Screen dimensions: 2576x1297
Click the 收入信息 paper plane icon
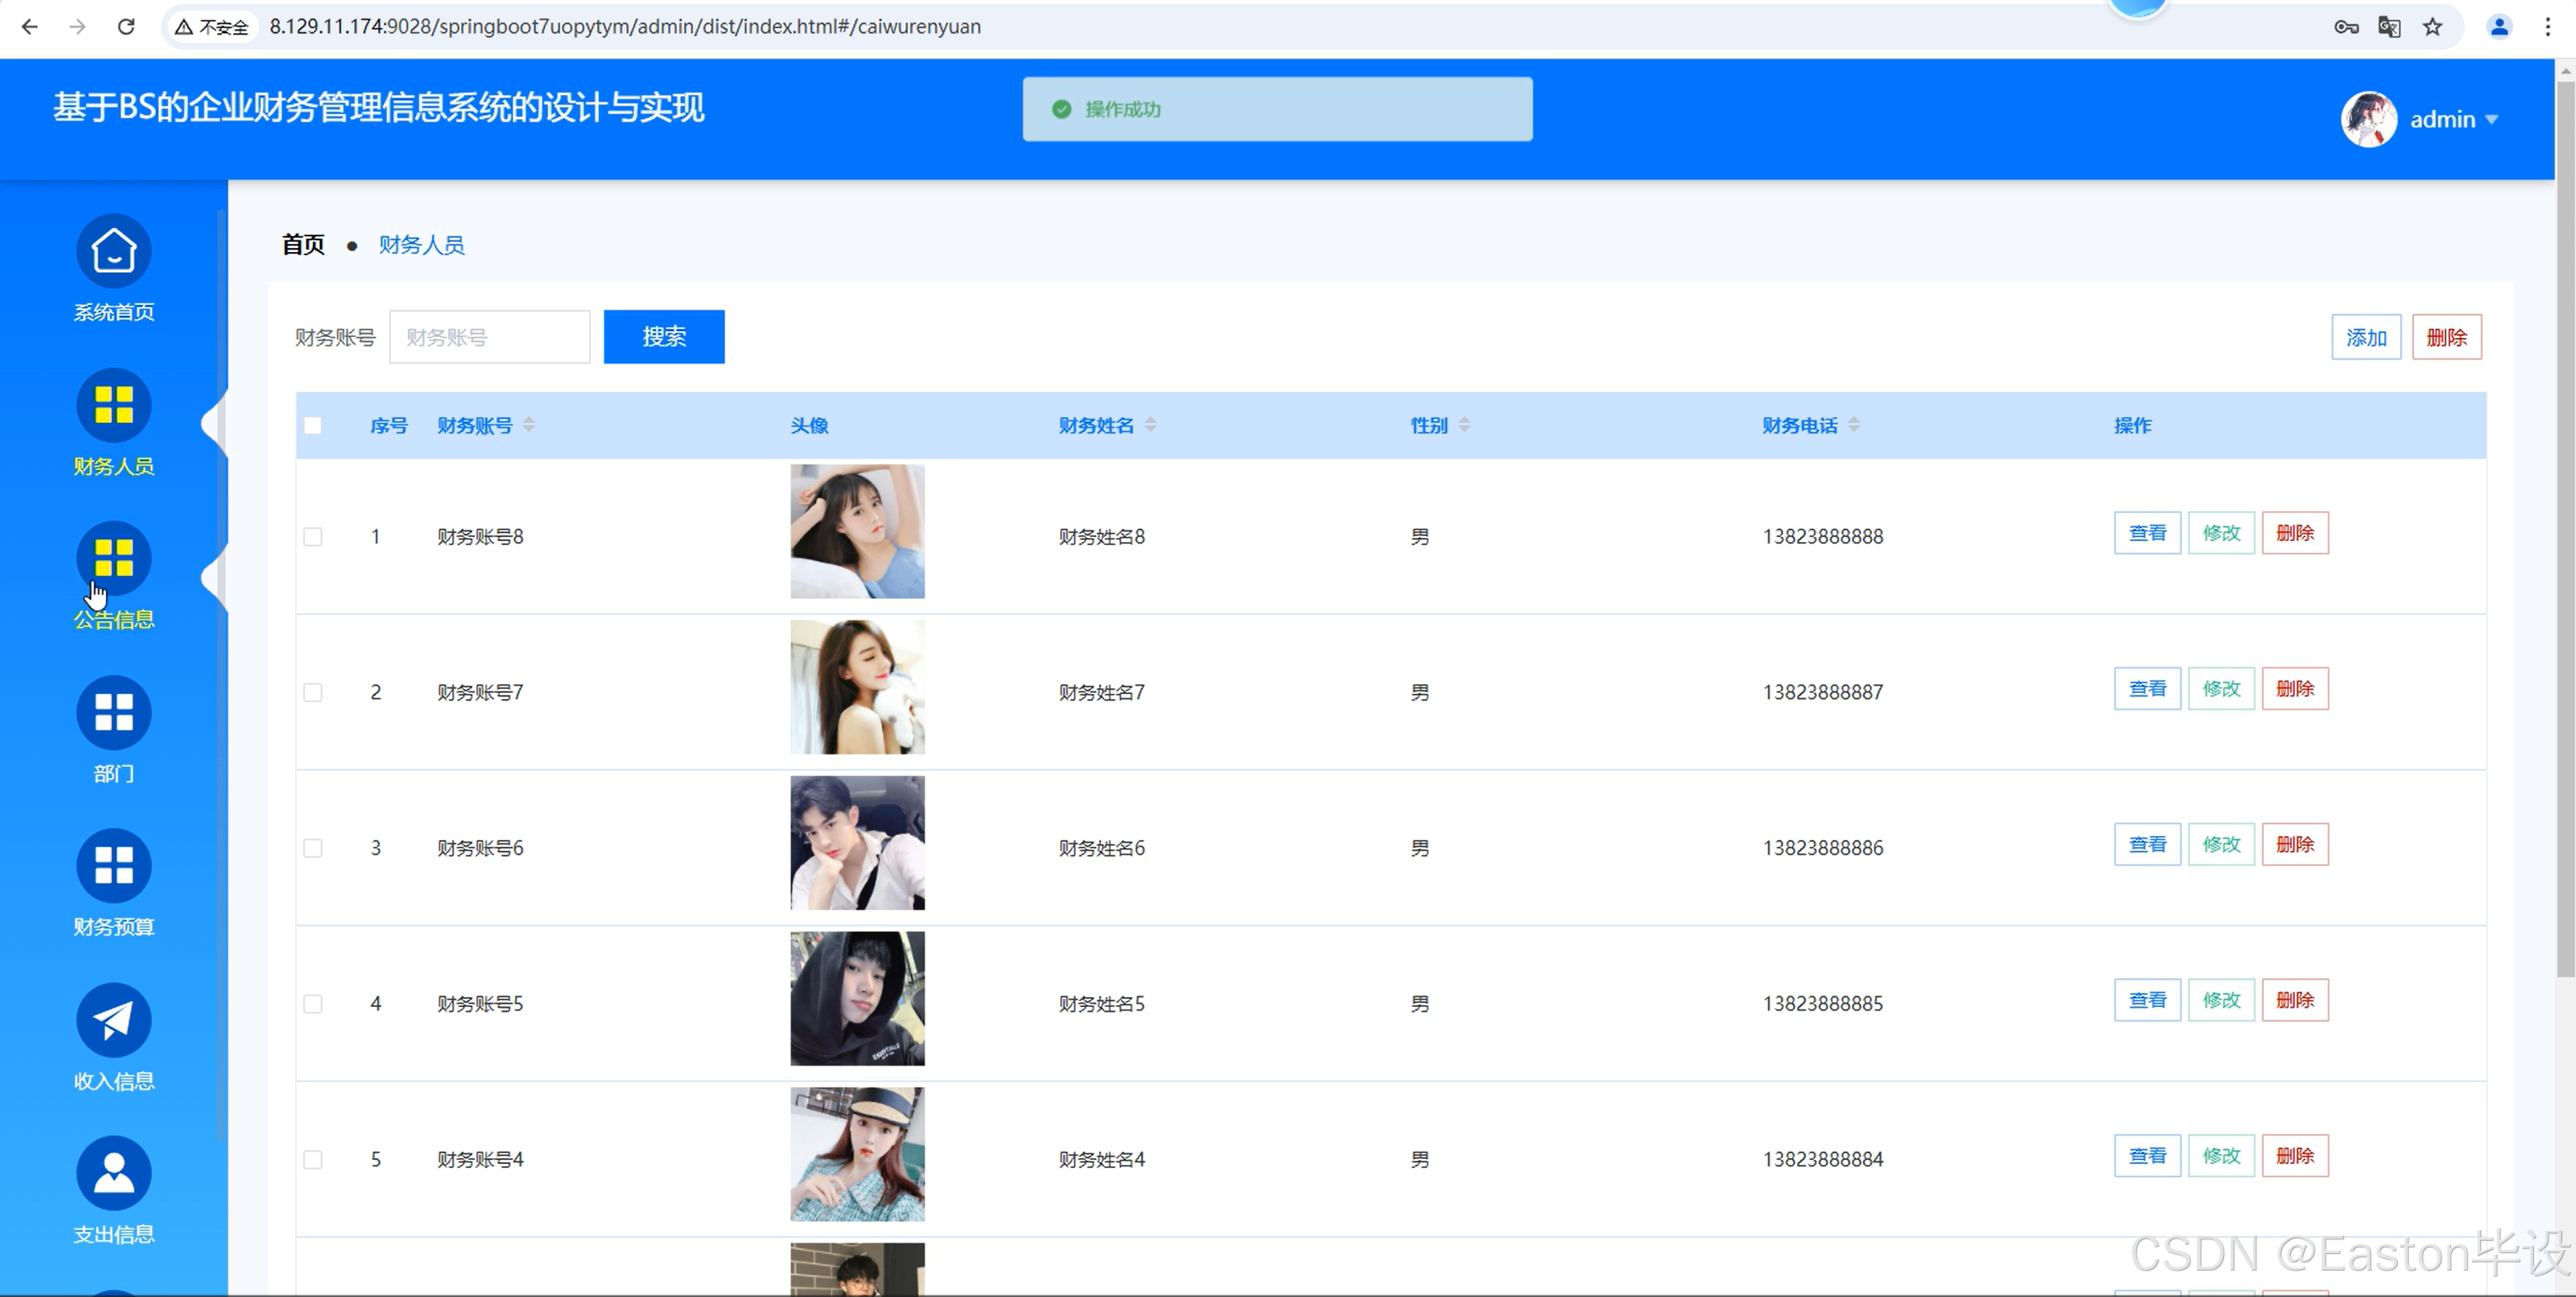click(x=113, y=1020)
